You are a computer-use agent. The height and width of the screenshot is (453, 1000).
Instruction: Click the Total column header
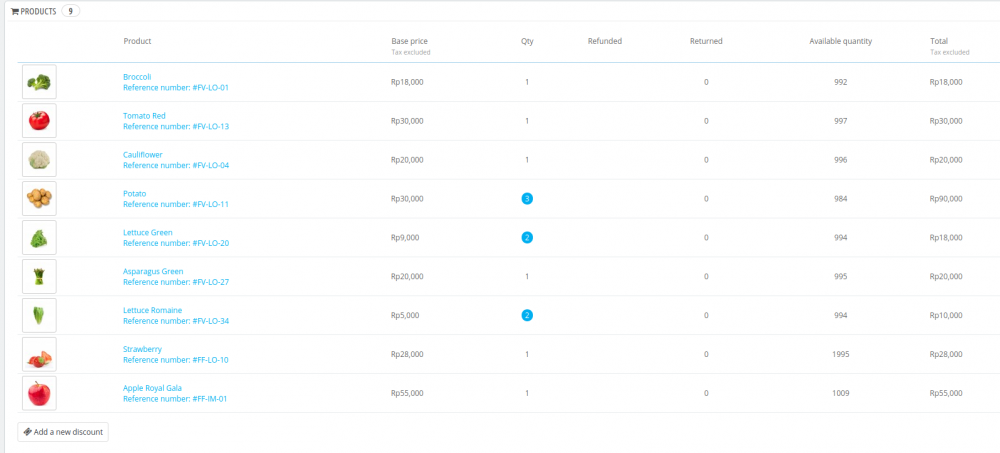pyautogui.click(x=939, y=41)
